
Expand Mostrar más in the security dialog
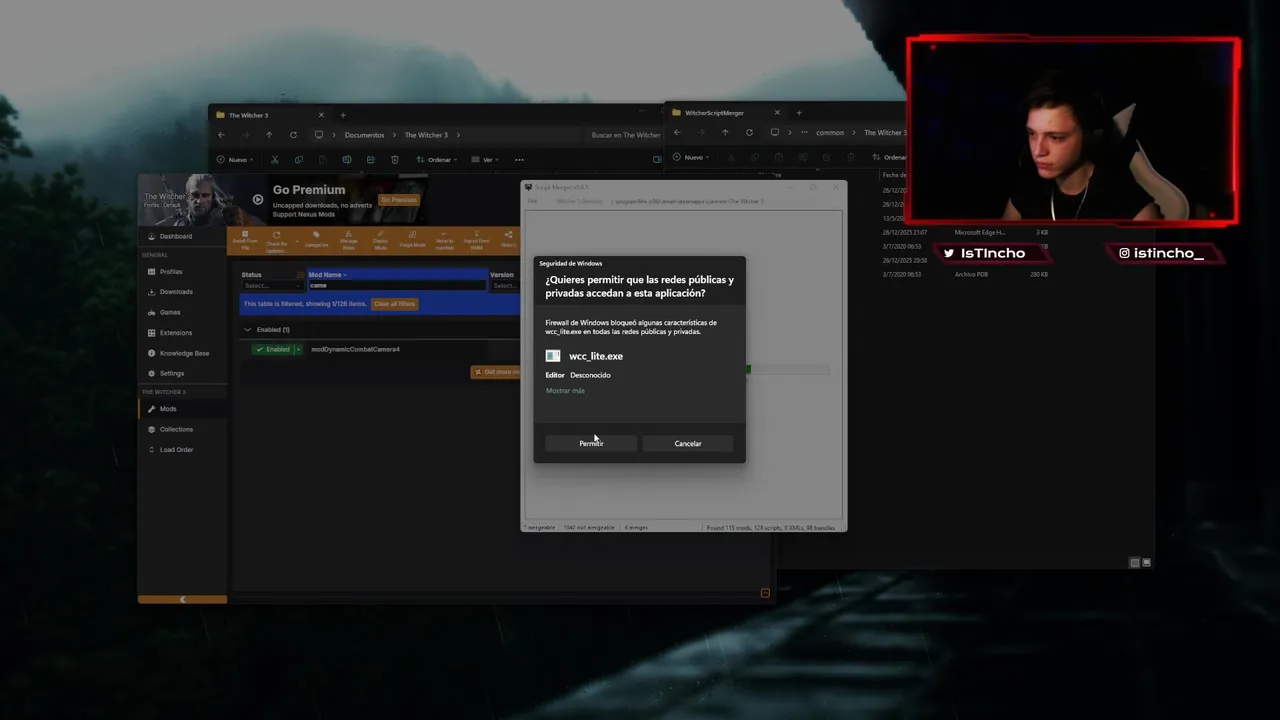coord(565,391)
